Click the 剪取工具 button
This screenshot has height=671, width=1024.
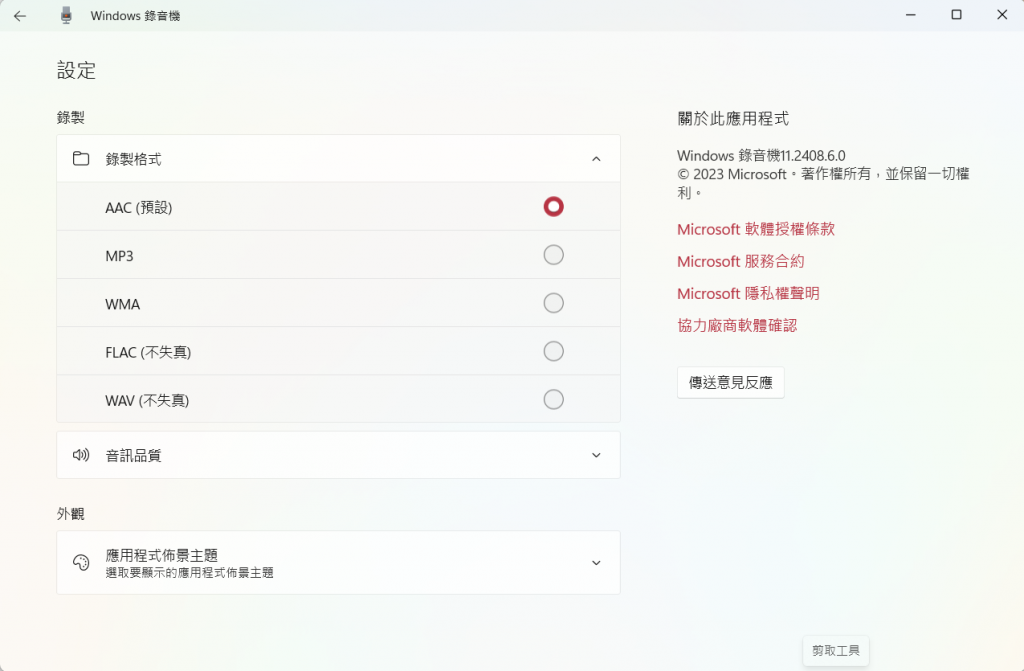pyautogui.click(x=836, y=651)
